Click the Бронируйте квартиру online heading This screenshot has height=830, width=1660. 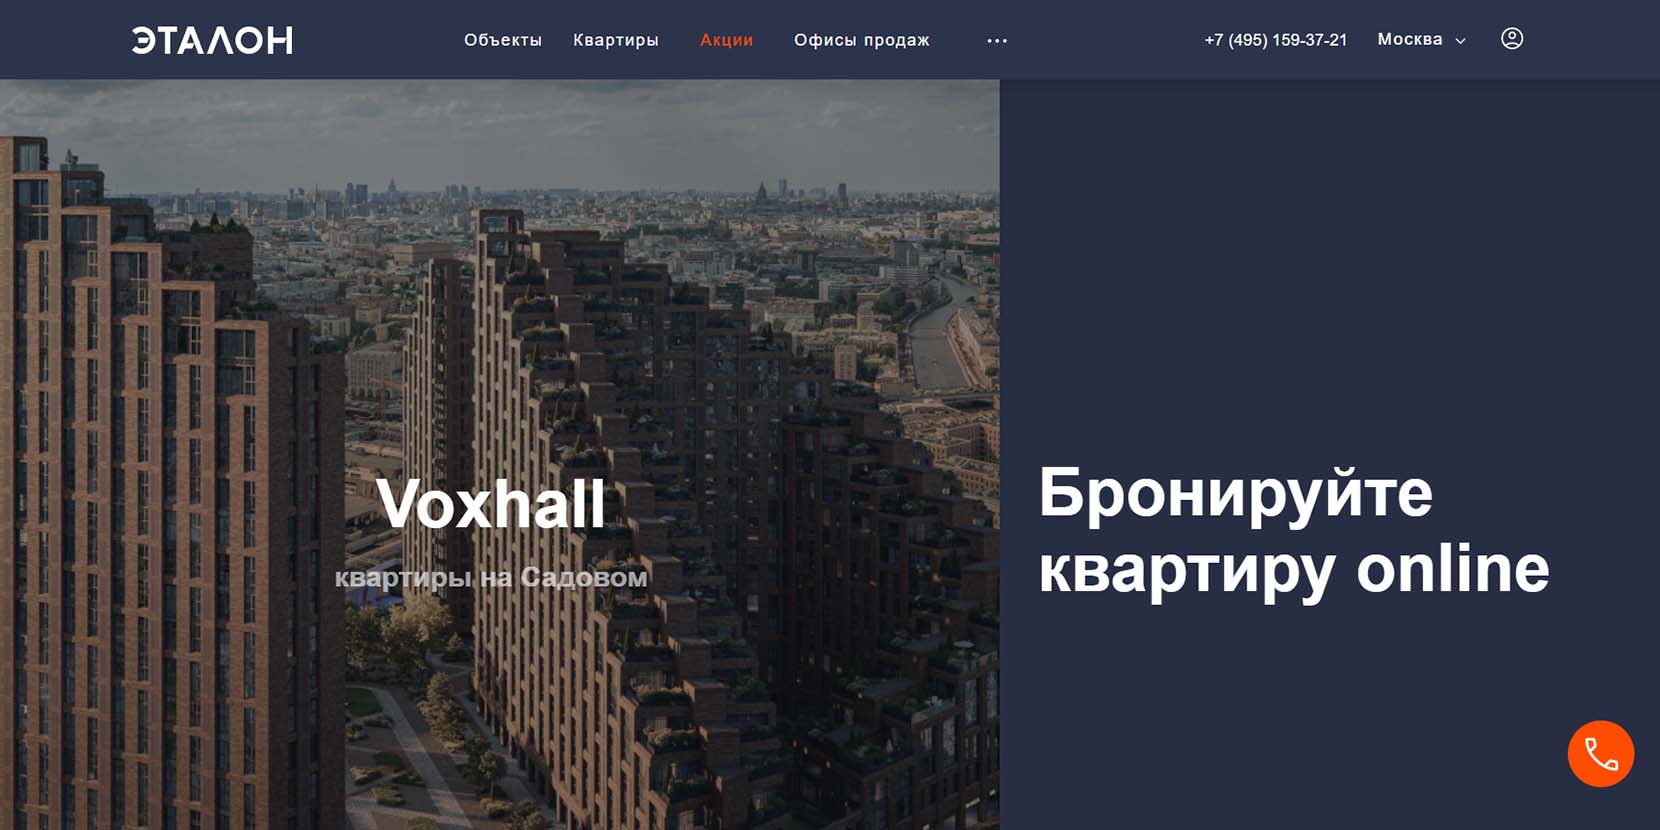1294,531
